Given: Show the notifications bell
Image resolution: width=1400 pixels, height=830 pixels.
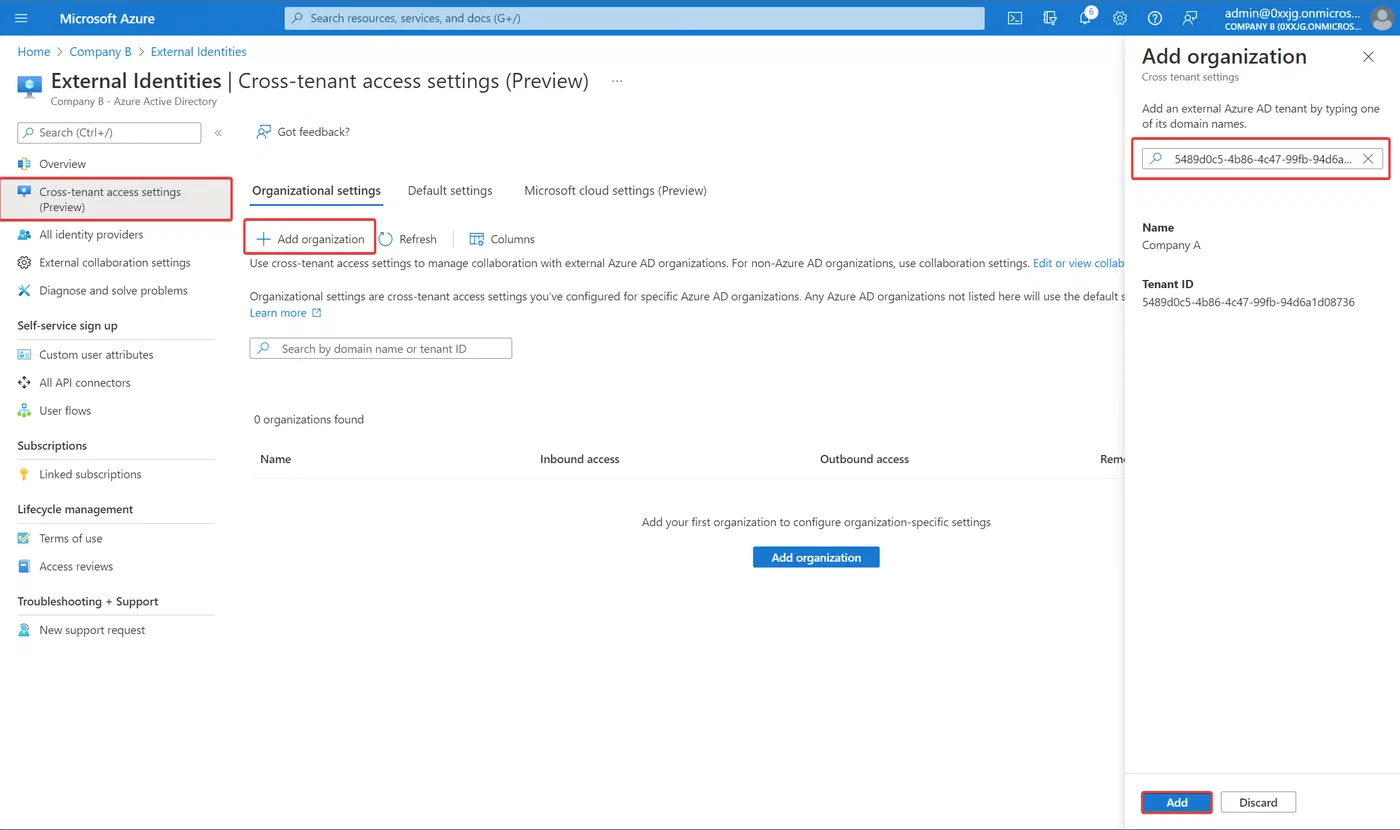Looking at the screenshot, I should coord(1085,18).
